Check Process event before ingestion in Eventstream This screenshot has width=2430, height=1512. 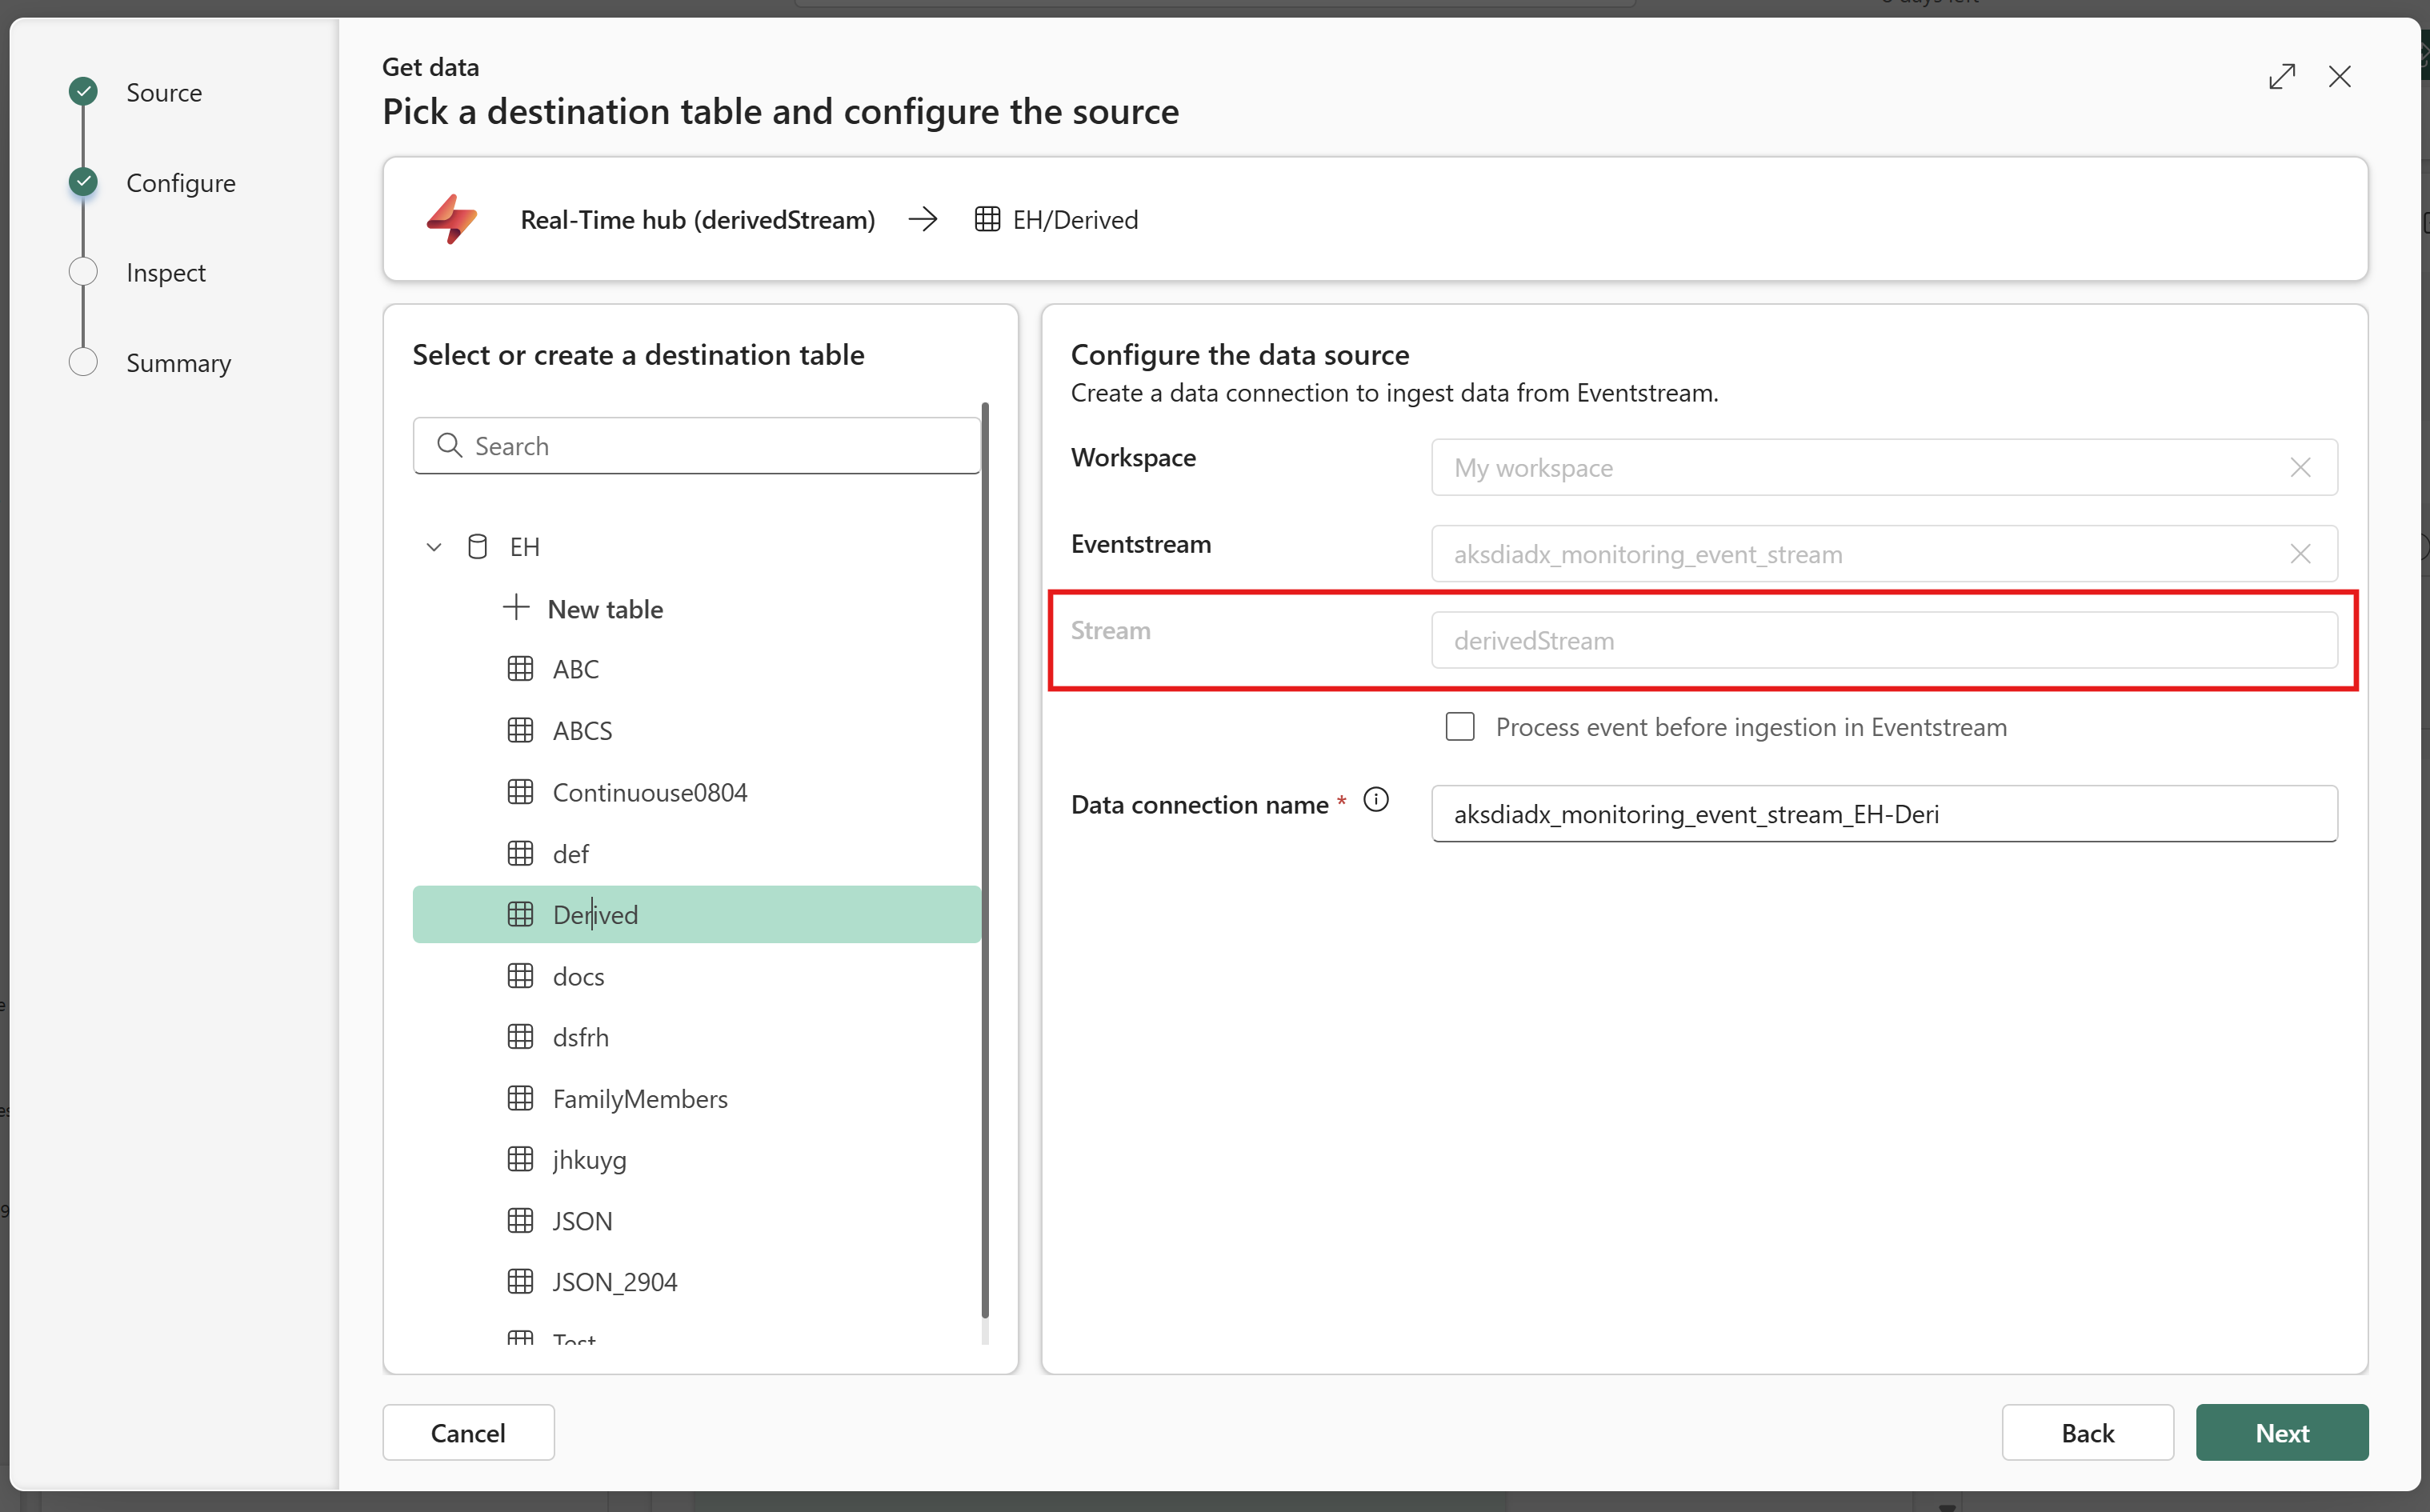tap(1459, 727)
